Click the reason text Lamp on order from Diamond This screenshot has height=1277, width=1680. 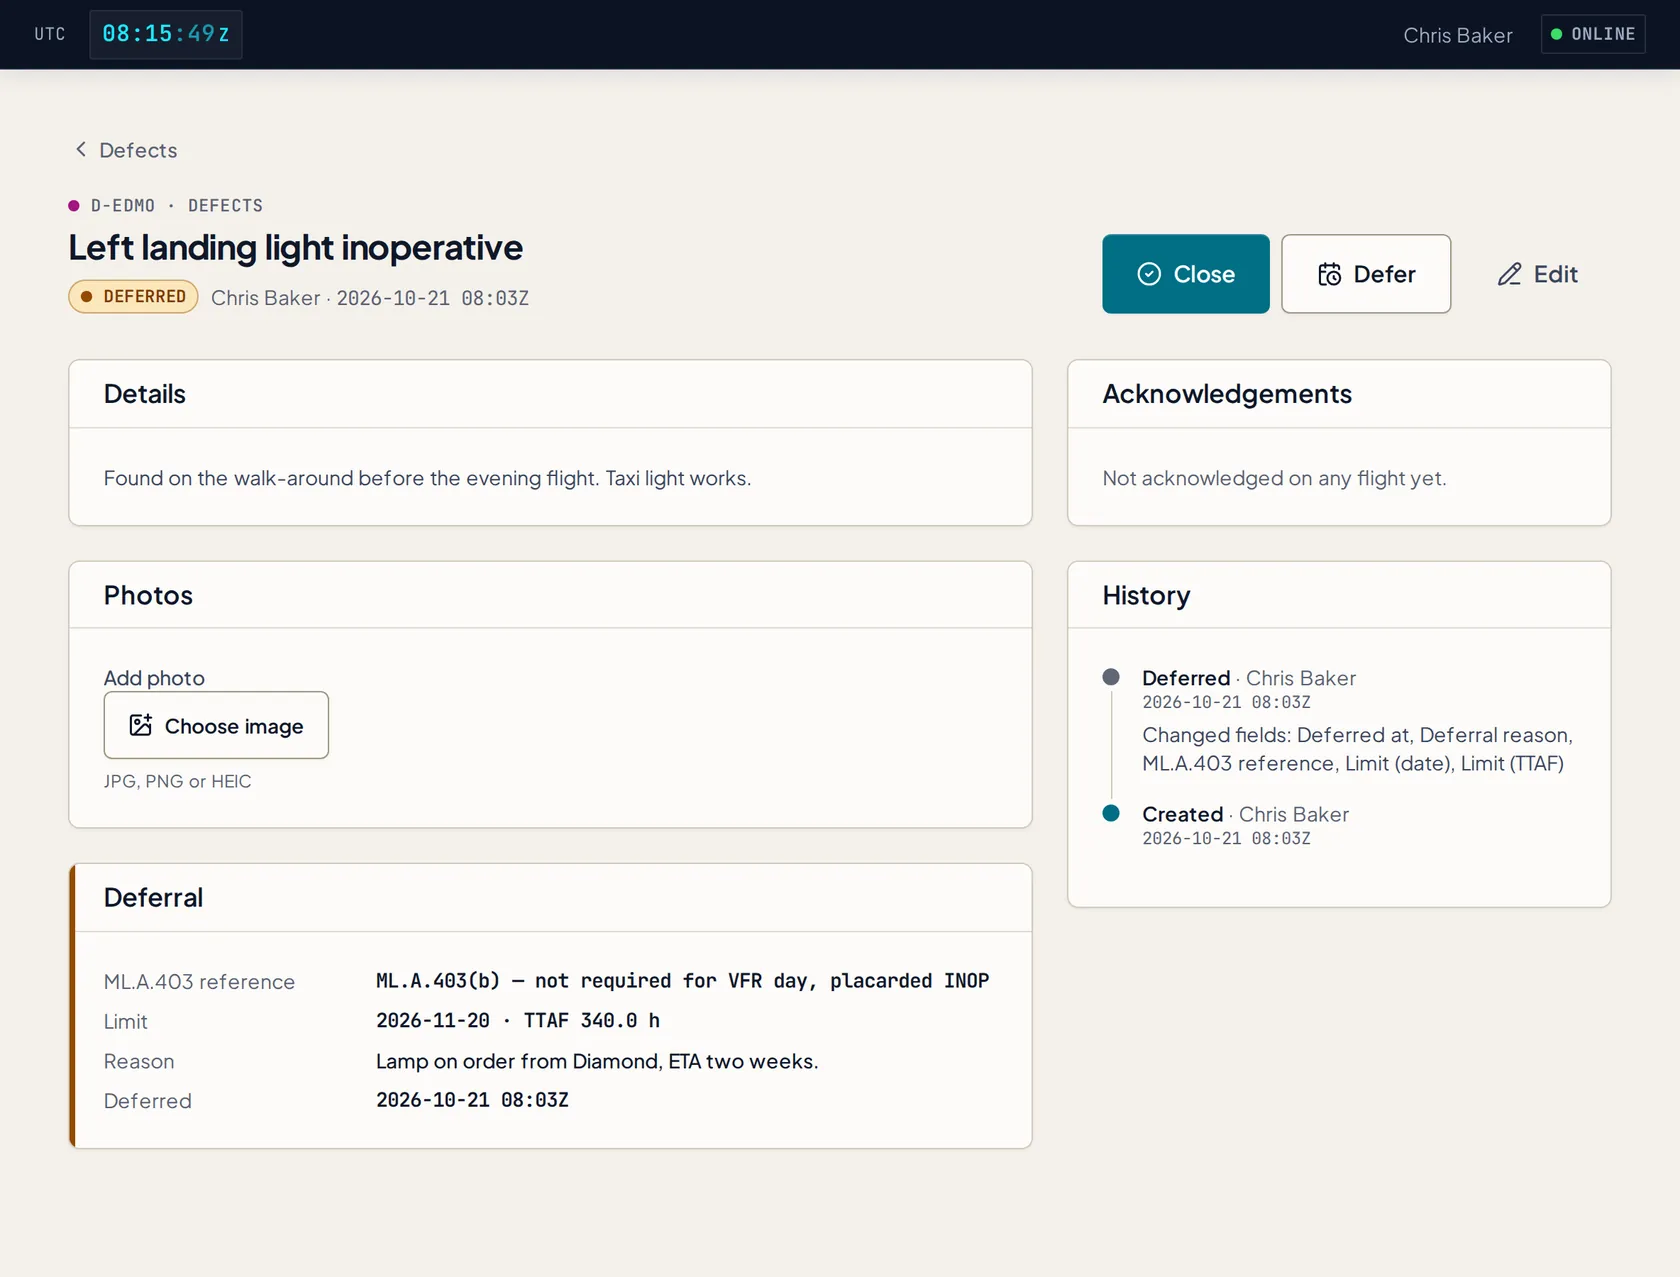coord(597,1061)
